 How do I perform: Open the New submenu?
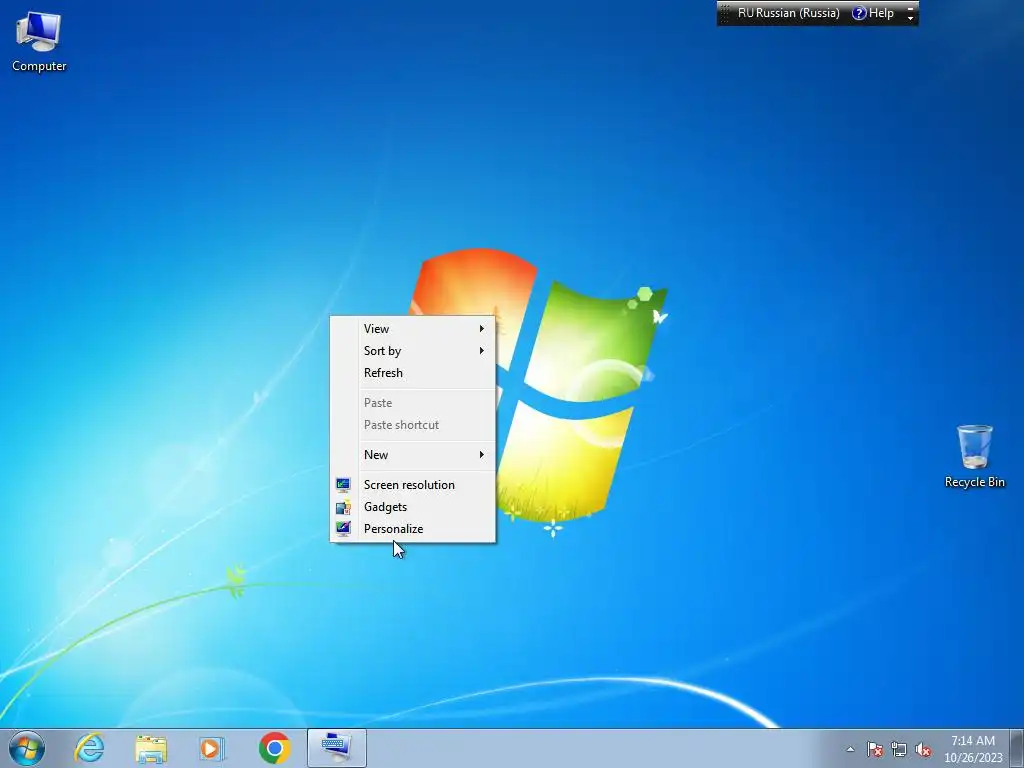(x=413, y=455)
